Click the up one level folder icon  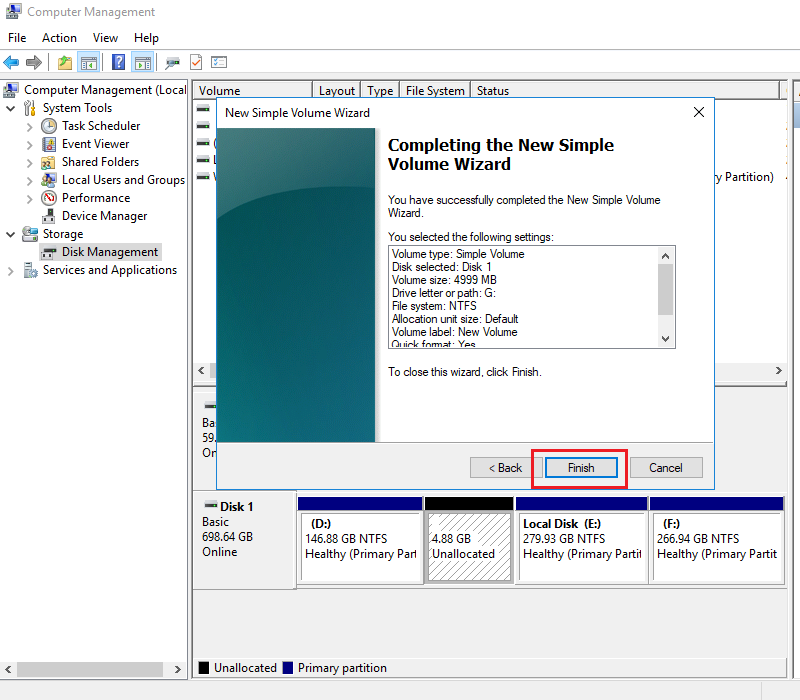point(65,62)
